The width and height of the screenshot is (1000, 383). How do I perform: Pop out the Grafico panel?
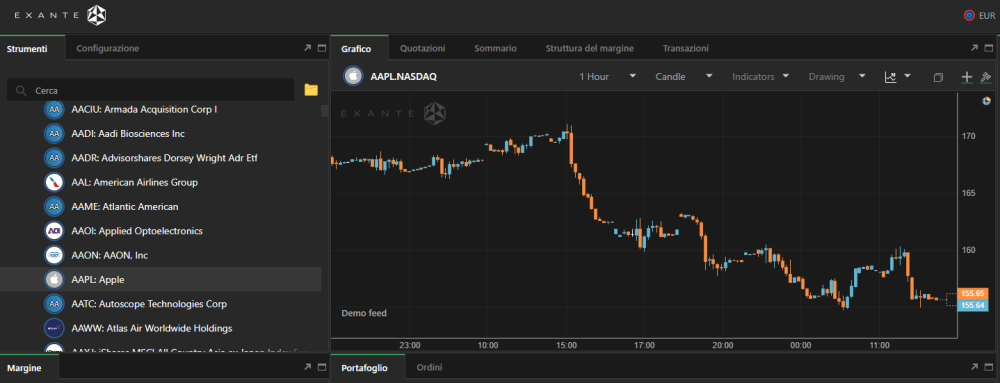click(x=974, y=48)
